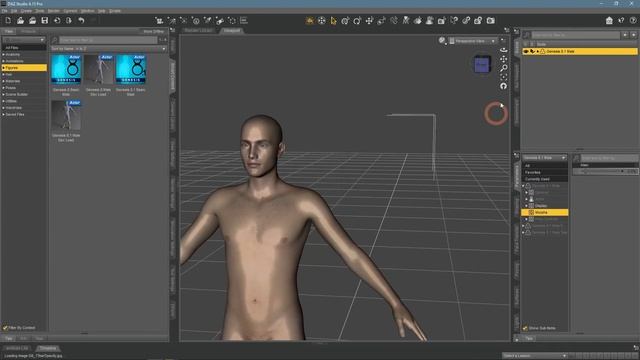Select Genesis 3.1 Male in Scene pane

click(580, 51)
